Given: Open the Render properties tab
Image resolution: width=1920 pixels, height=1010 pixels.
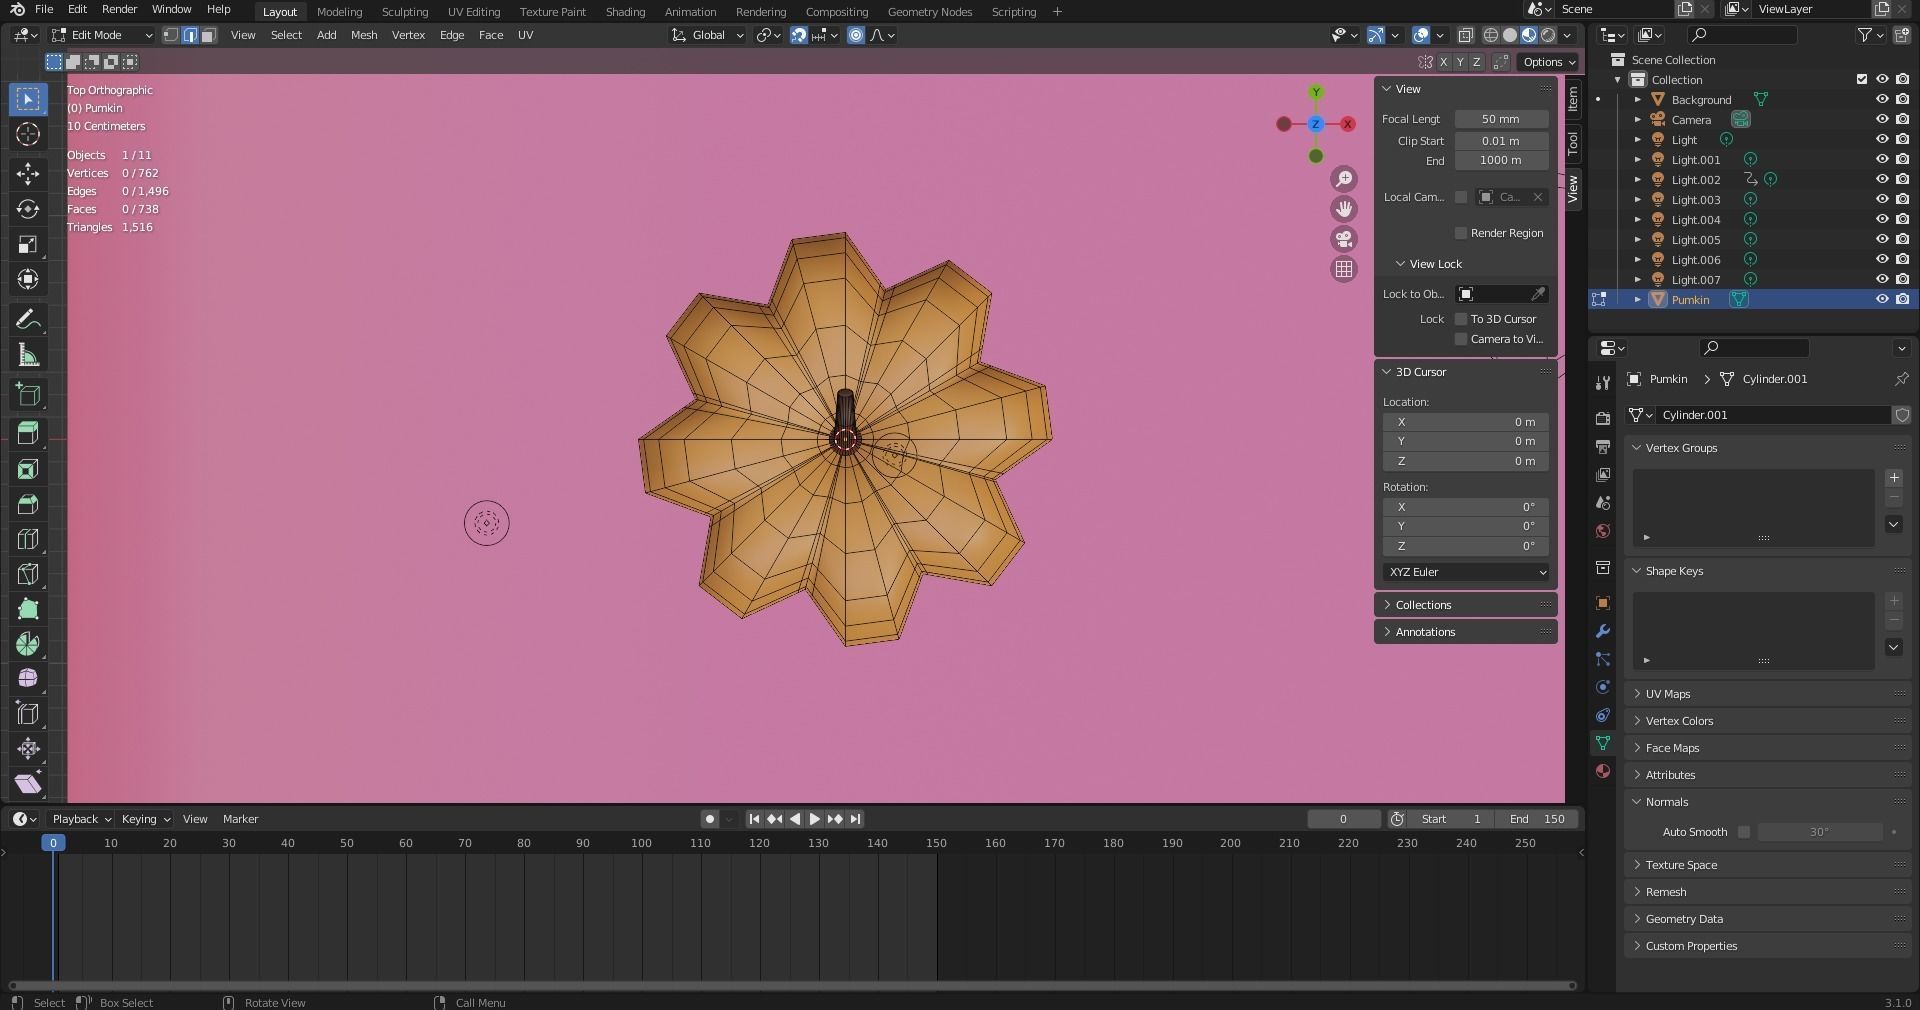Looking at the screenshot, I should [1603, 418].
